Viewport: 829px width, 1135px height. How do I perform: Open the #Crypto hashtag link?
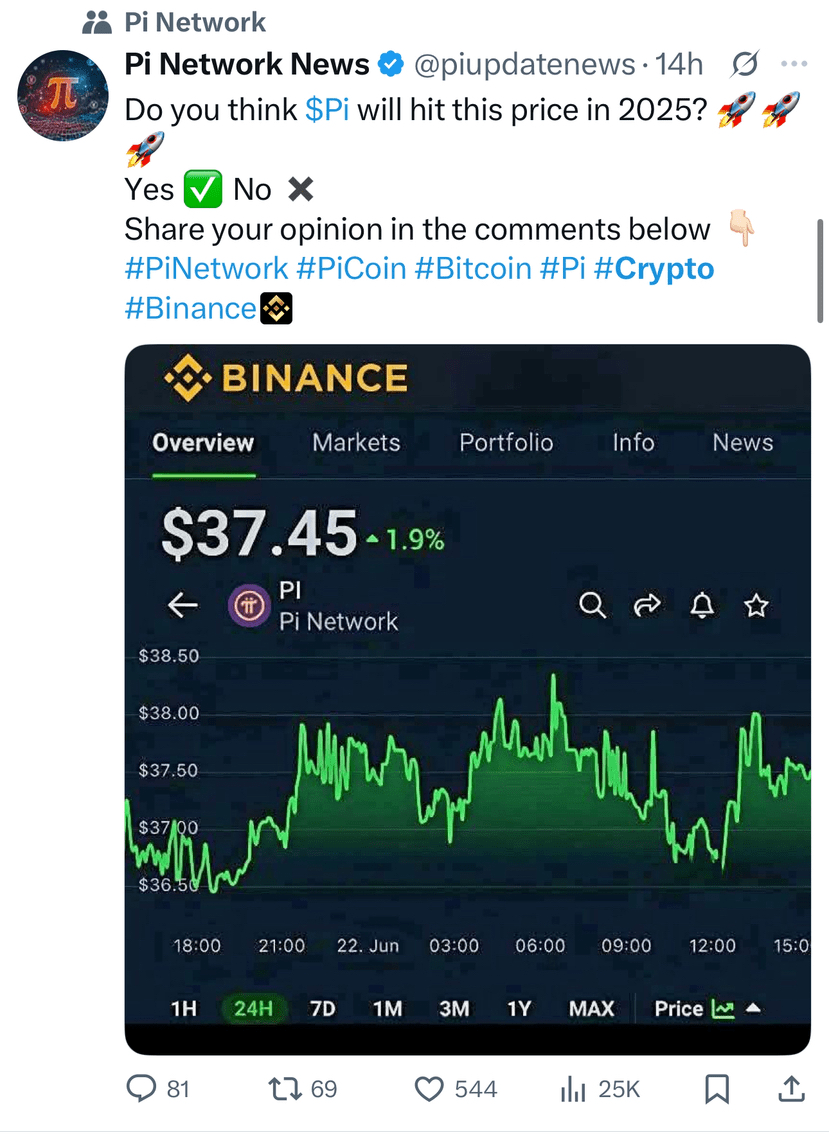coord(654,269)
